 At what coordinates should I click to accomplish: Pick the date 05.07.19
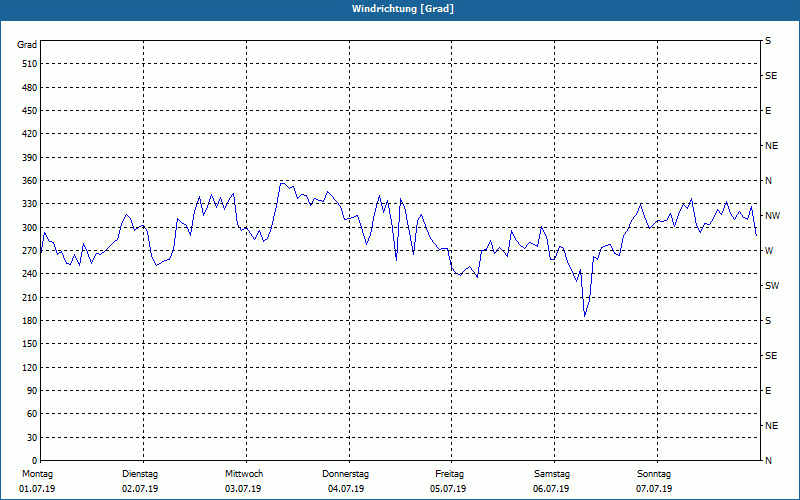point(448,489)
